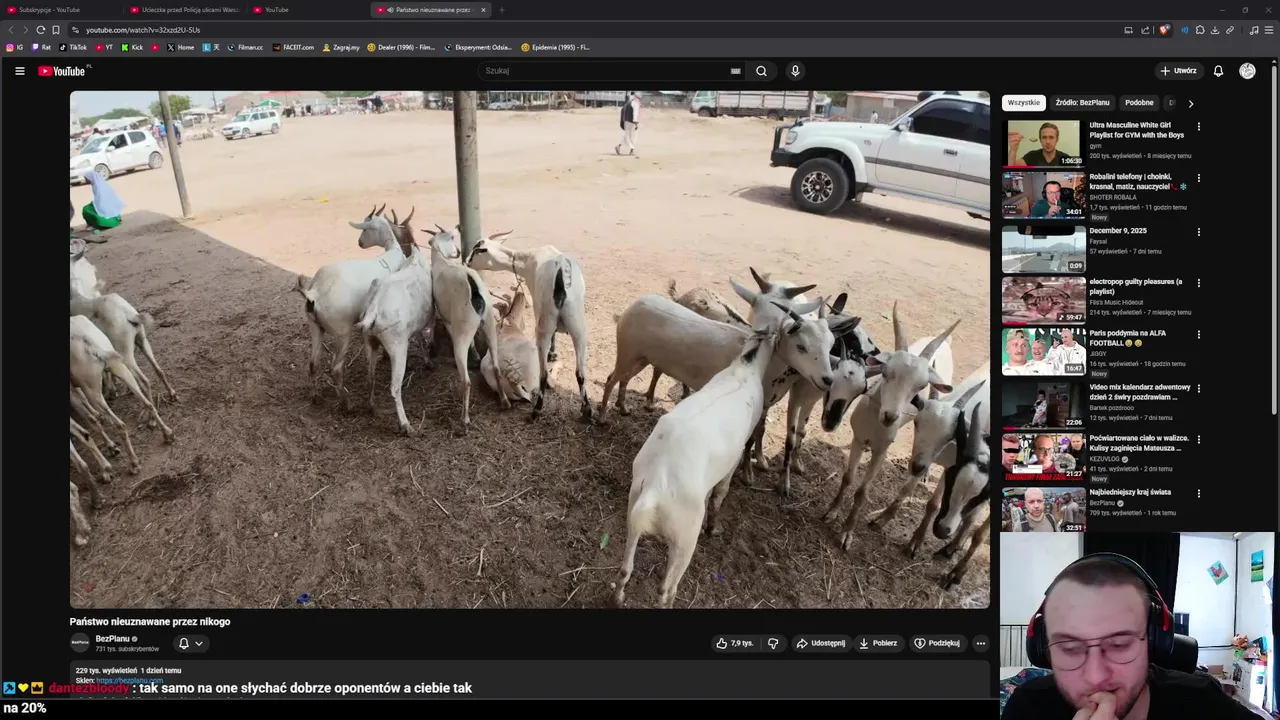Open the Epidemia (1995) bookmark
The height and width of the screenshot is (720, 1280).
tap(555, 47)
